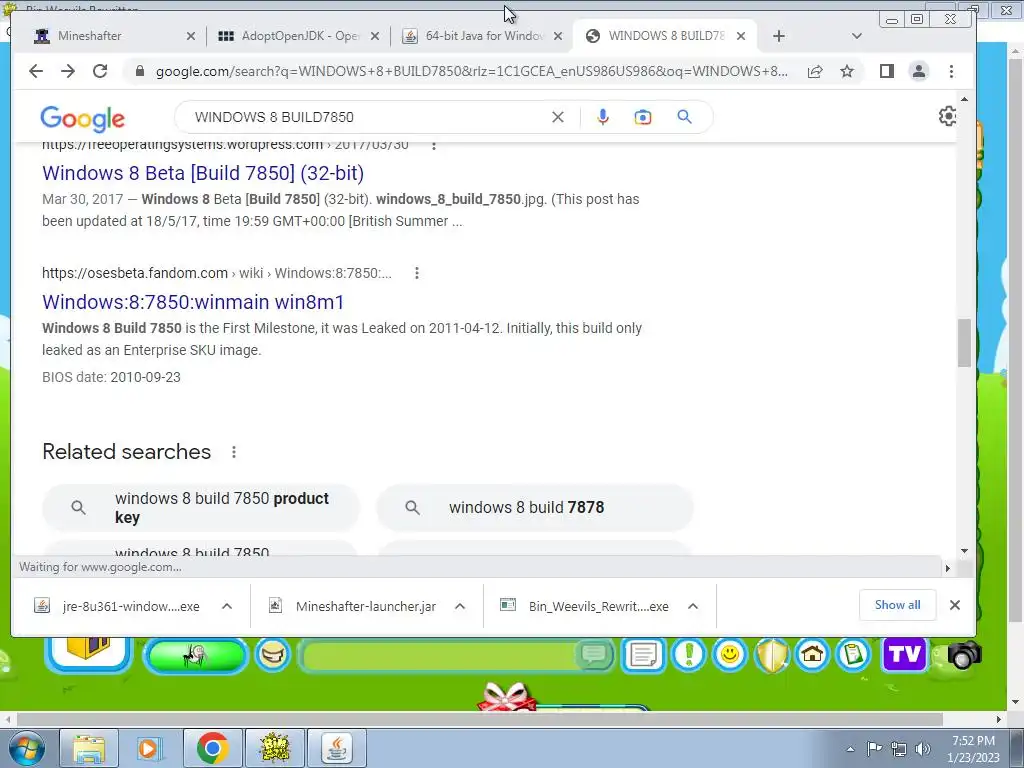The image size is (1024, 768).
Task: Open the Chrome three-dot menu
Action: pos(952,71)
